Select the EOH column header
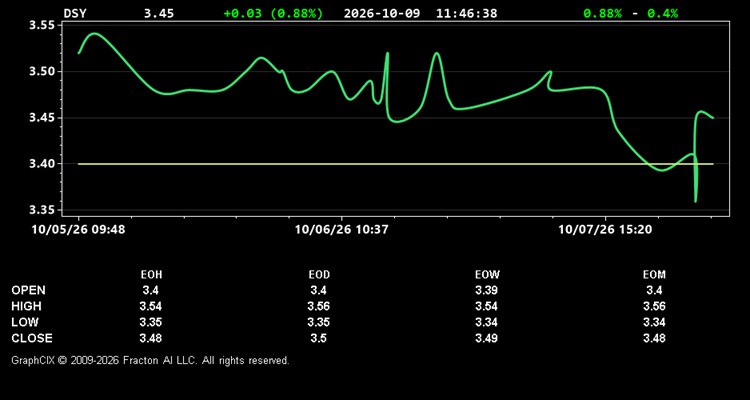Screen dimensions: 750x400 click(x=151, y=275)
